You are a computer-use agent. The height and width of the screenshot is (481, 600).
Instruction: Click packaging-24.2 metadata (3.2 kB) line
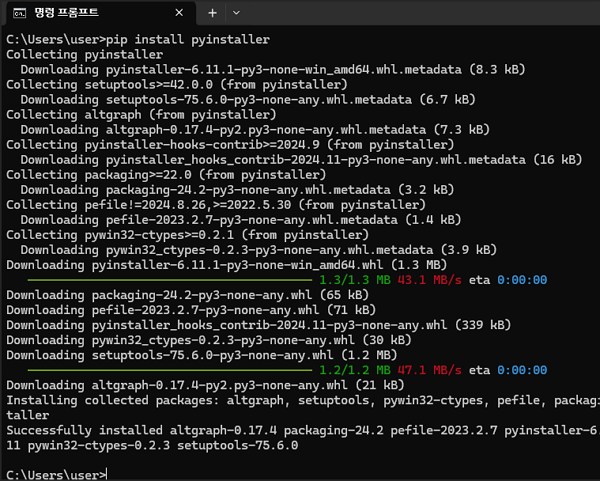237,190
